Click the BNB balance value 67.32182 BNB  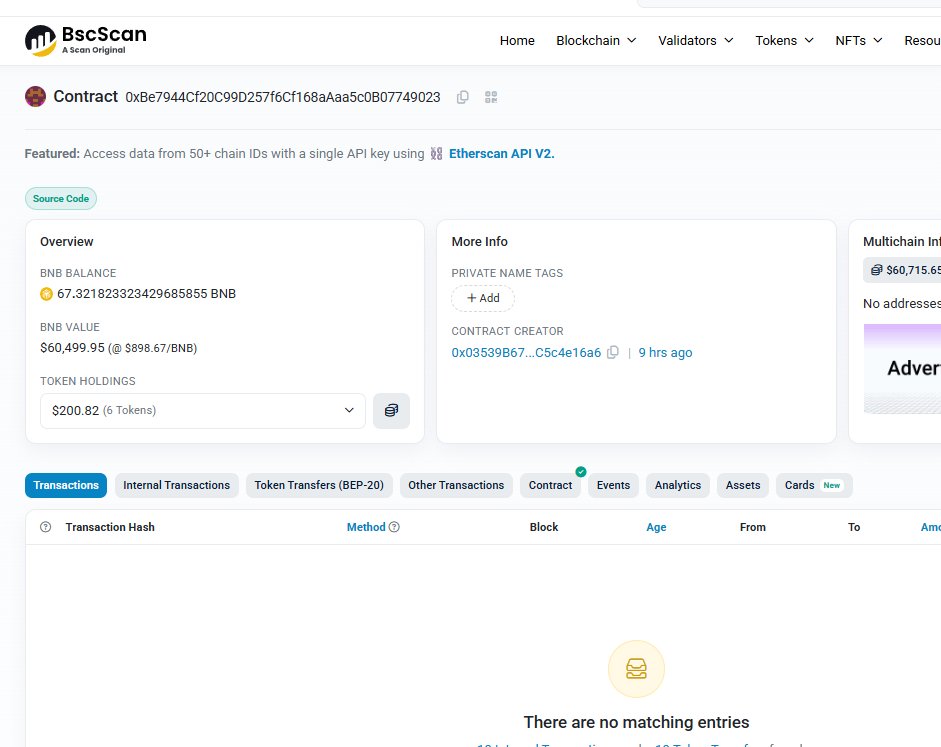click(x=146, y=293)
